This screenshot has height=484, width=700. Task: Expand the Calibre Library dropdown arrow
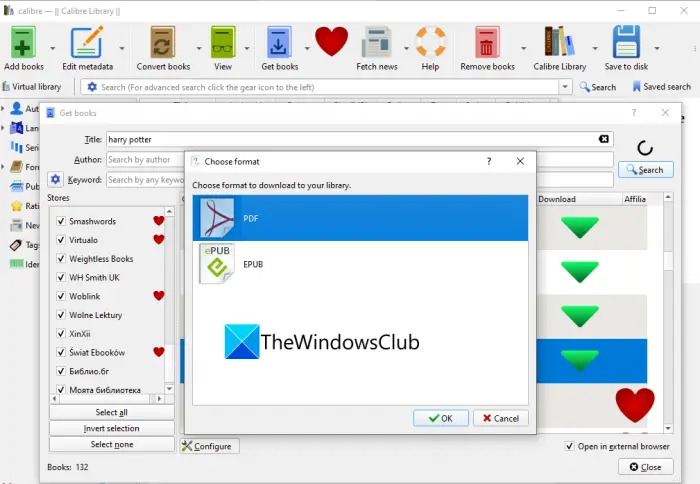[595, 48]
